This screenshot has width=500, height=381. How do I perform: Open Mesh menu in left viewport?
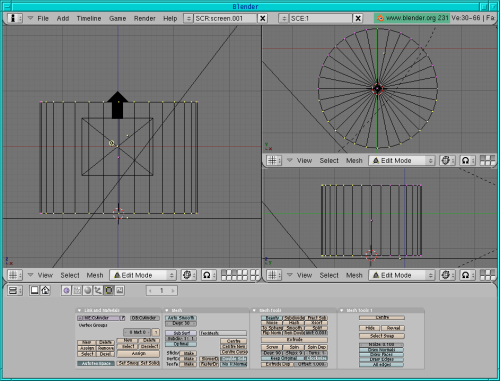tap(95, 275)
